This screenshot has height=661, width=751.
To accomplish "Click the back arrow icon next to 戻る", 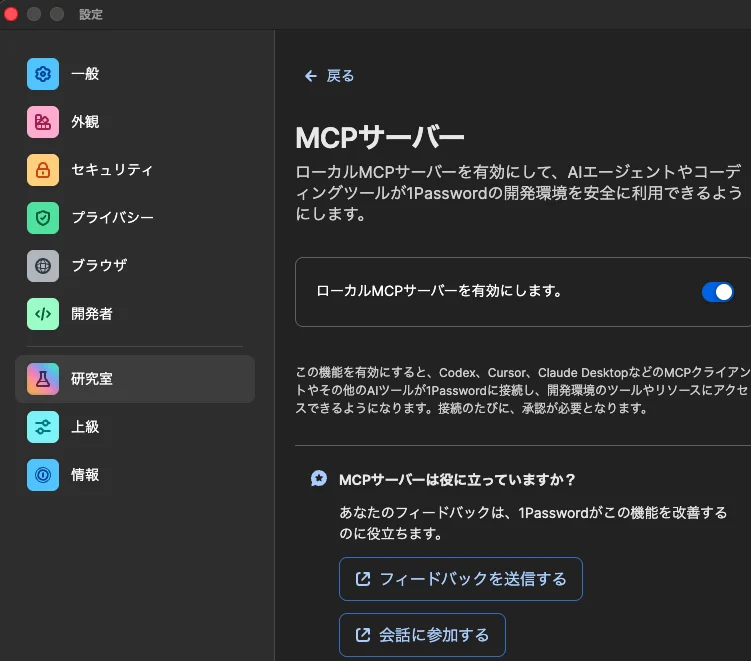I will [311, 76].
